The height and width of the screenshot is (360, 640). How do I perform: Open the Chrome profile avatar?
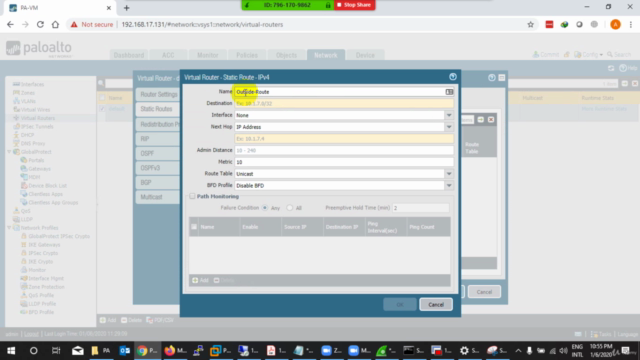tap(615, 24)
